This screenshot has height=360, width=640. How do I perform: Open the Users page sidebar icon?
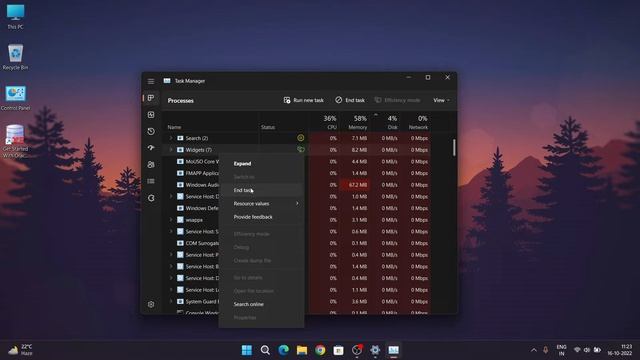click(151, 164)
